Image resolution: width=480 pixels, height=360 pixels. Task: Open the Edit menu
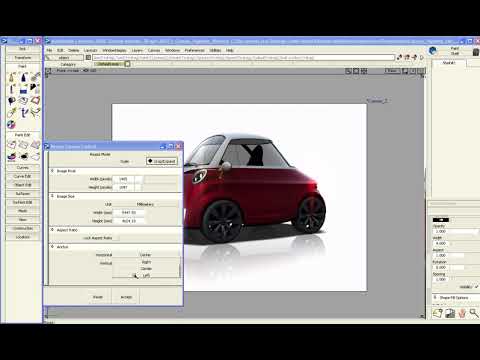tap(60, 50)
